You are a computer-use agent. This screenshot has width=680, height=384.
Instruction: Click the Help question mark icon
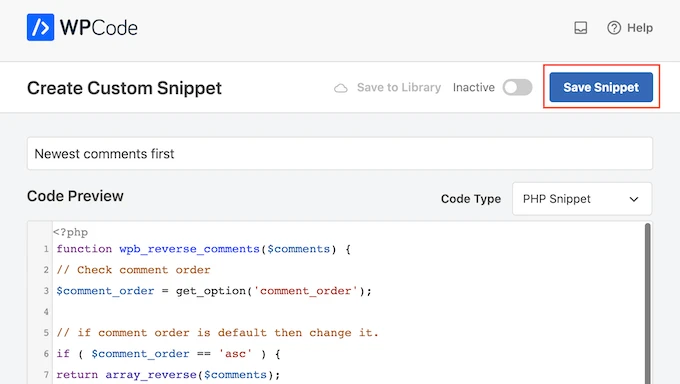tap(614, 28)
